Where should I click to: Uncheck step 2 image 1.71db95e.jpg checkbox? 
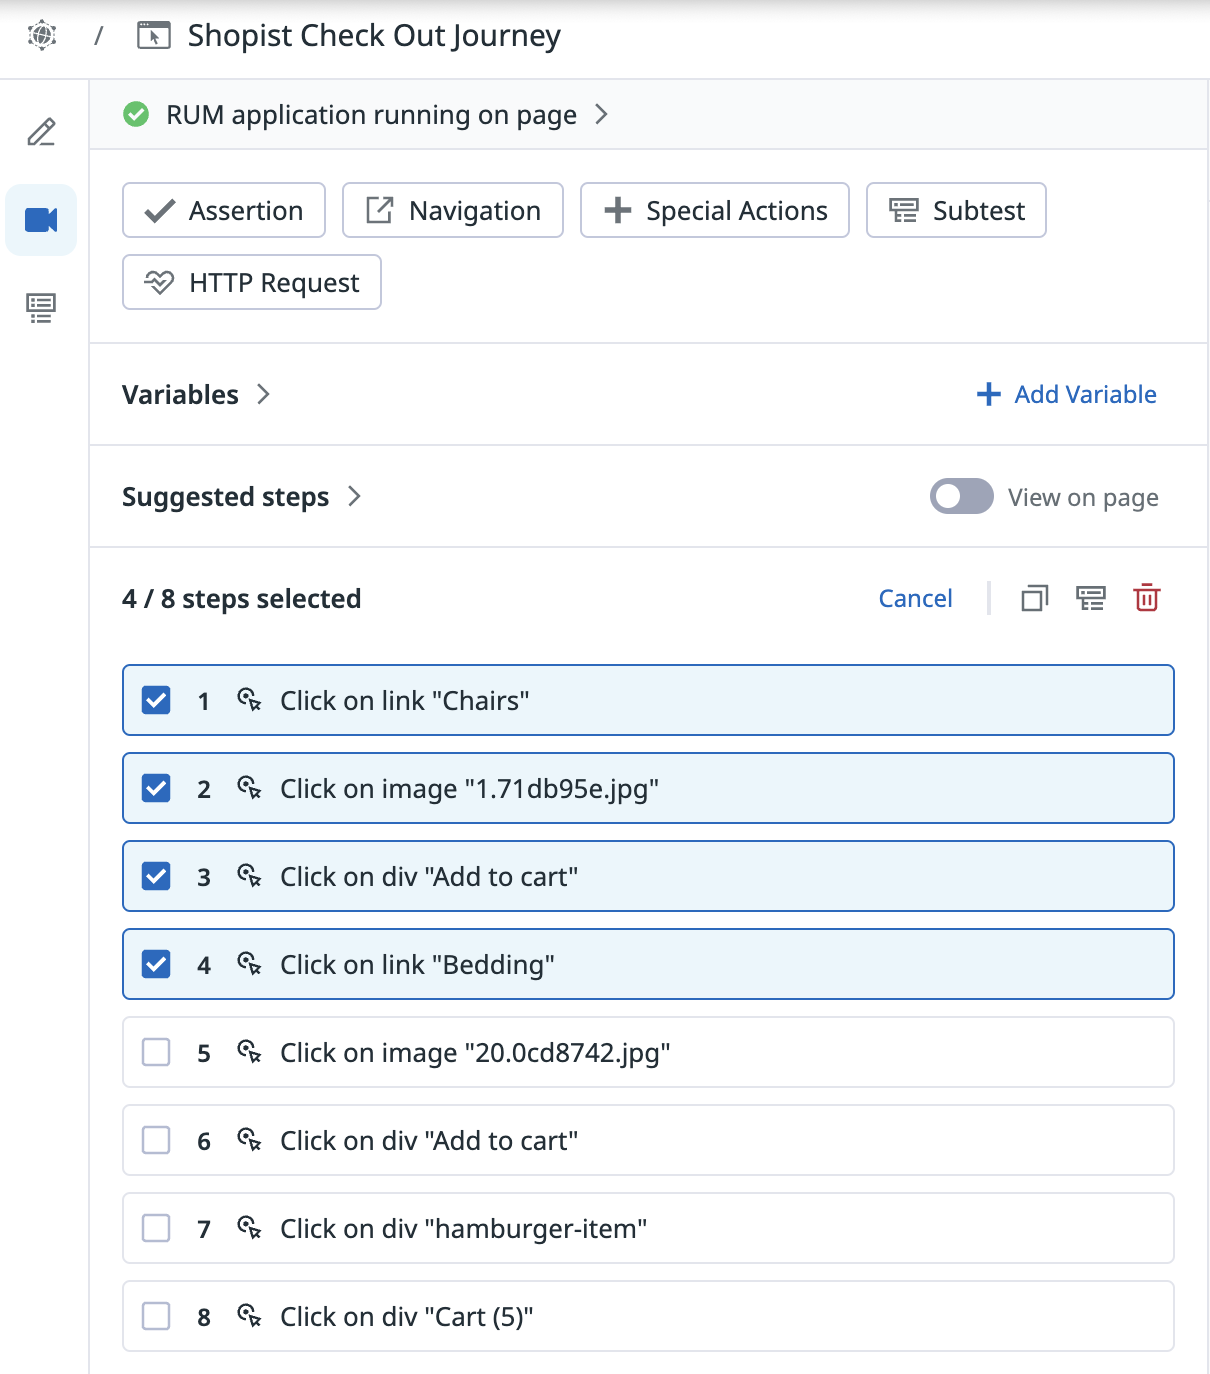point(156,788)
